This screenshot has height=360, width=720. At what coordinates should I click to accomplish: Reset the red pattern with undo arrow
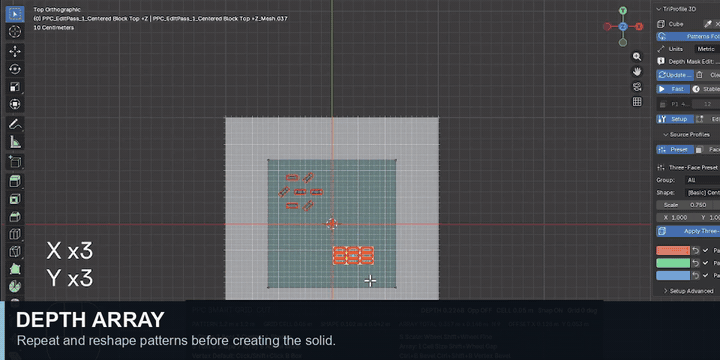point(696,250)
